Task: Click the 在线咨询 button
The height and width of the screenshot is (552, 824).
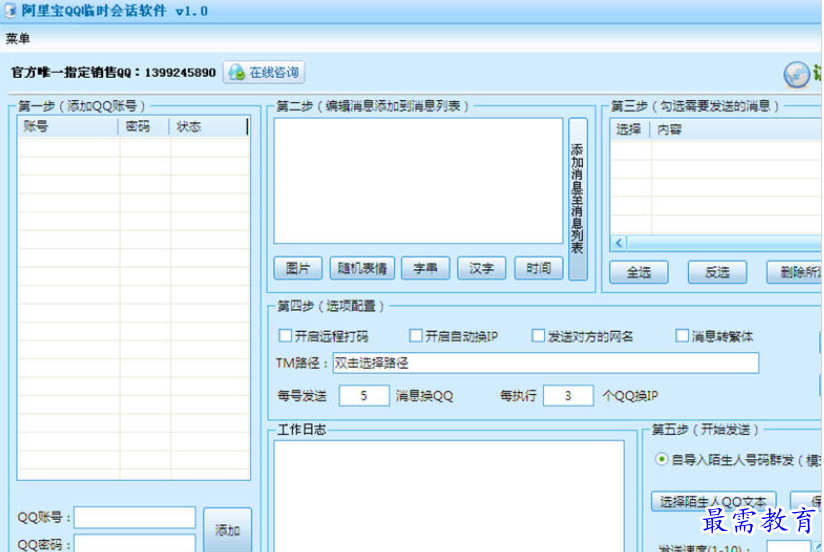Action: tap(264, 72)
